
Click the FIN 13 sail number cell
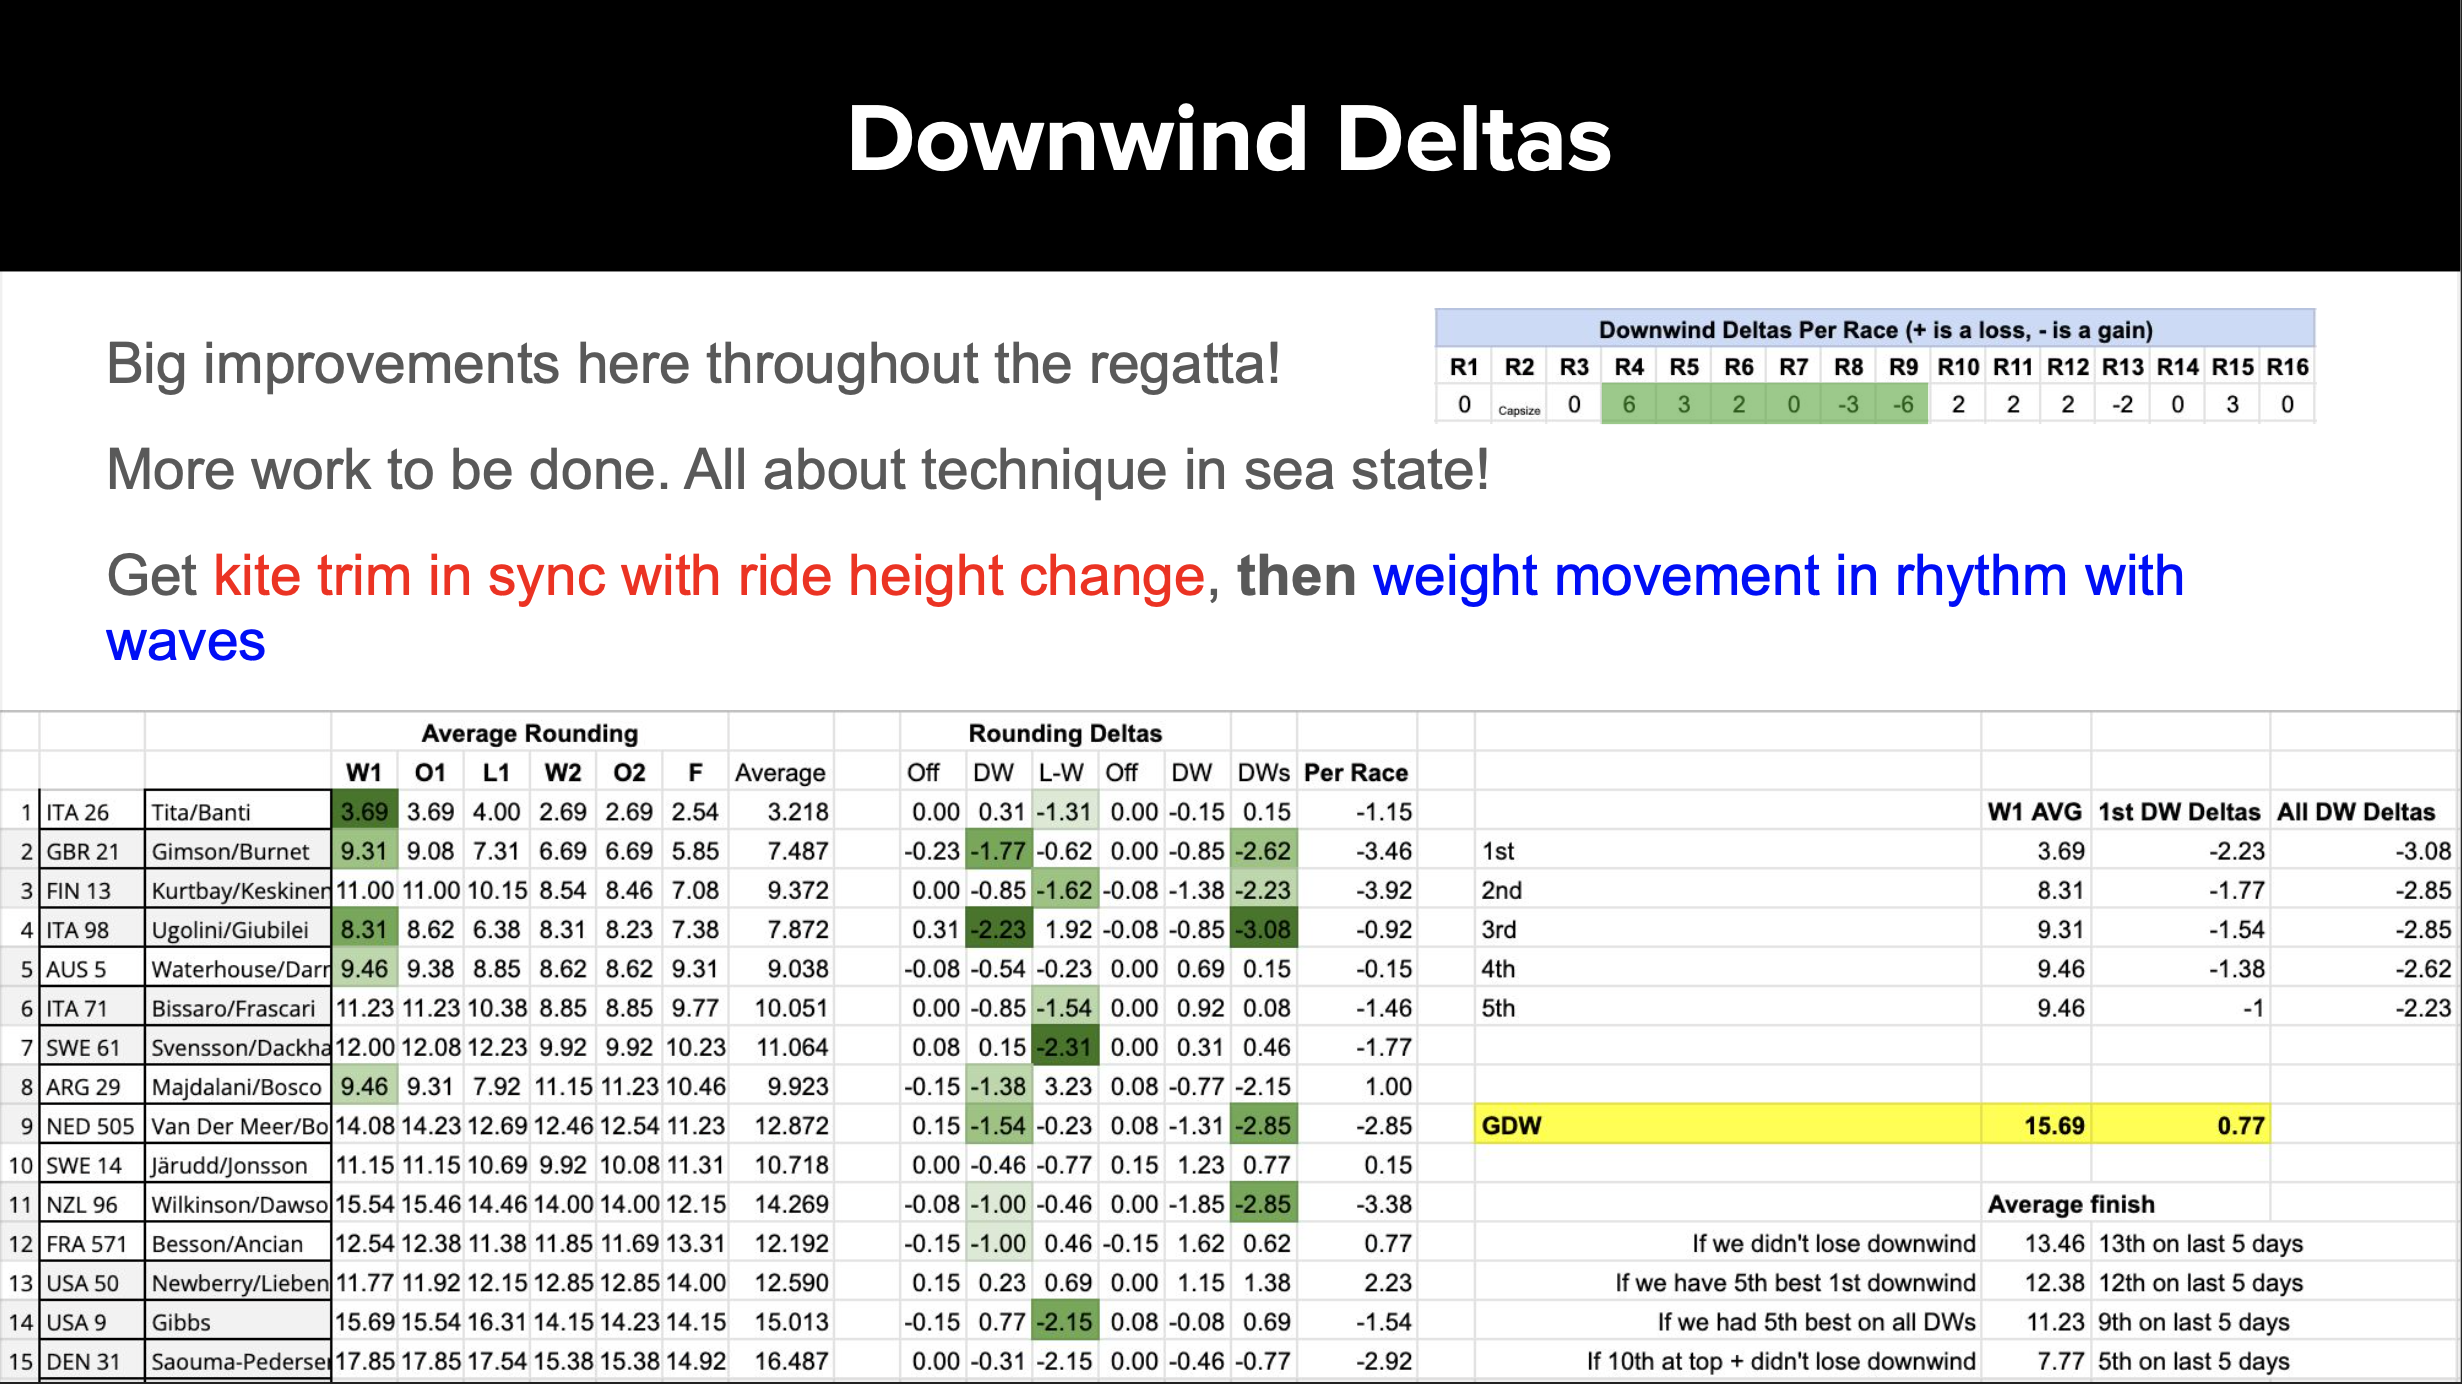(x=92, y=890)
